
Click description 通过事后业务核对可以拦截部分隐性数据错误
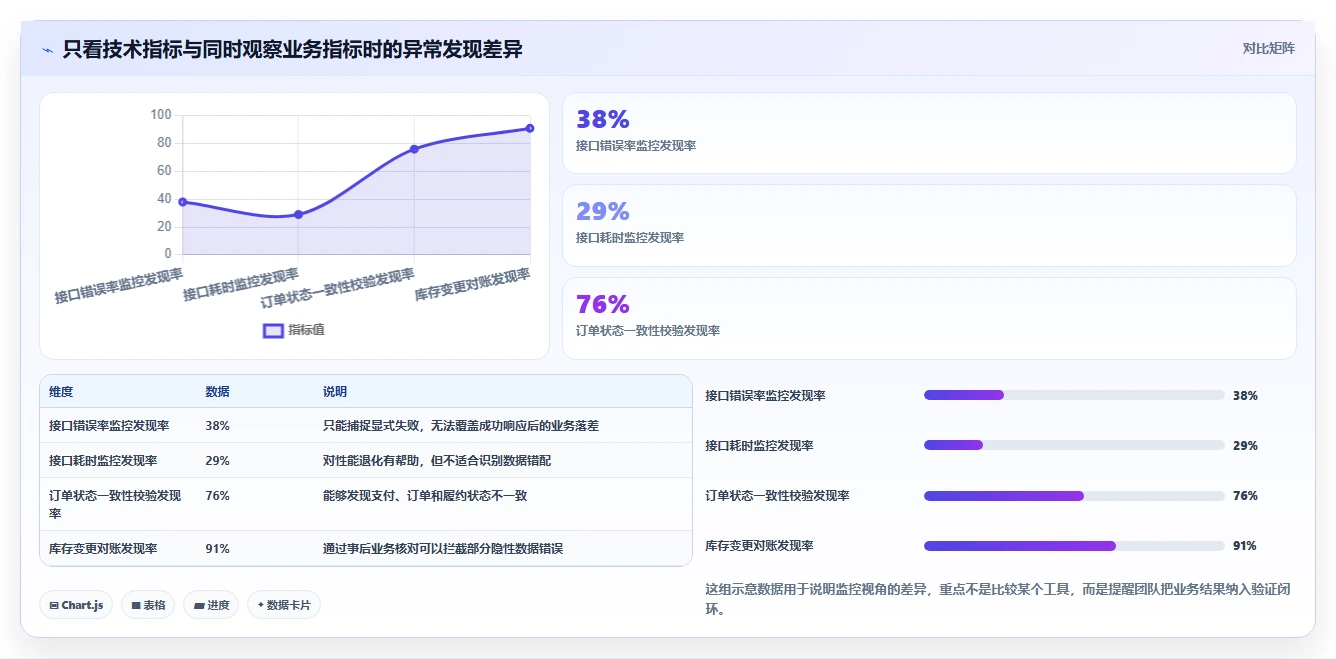443,549
